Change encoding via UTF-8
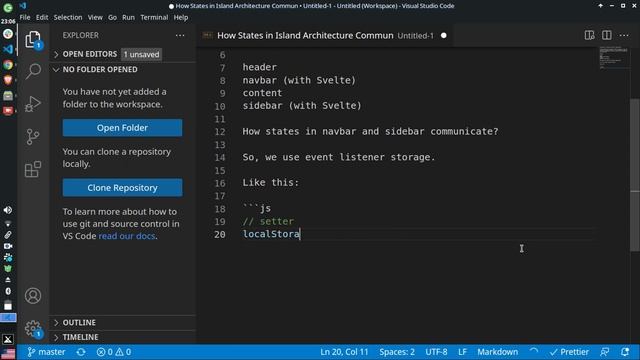This screenshot has height=360, width=640. coord(436,352)
